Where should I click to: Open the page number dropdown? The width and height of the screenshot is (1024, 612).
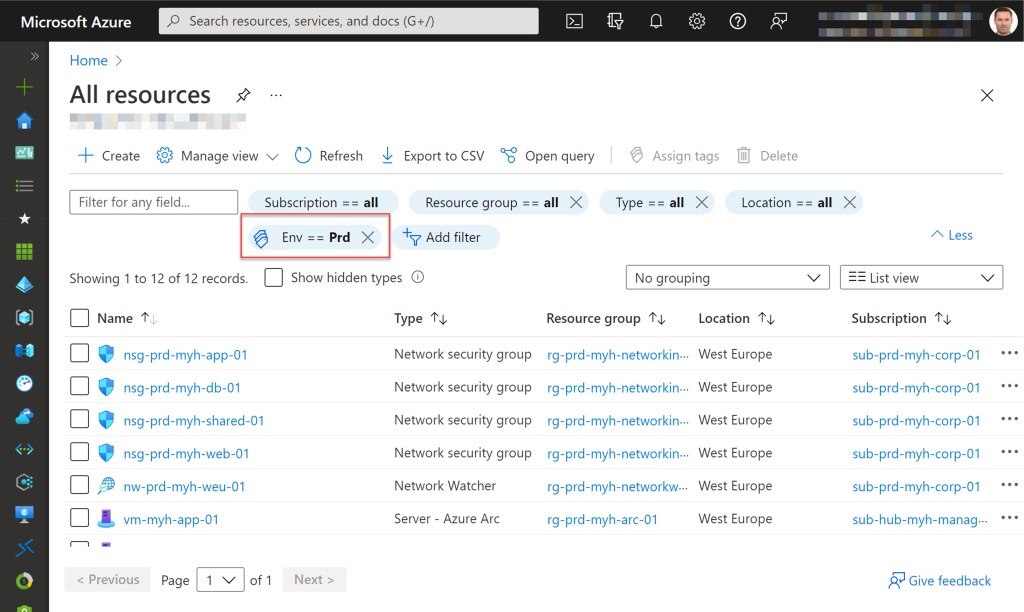(220, 580)
